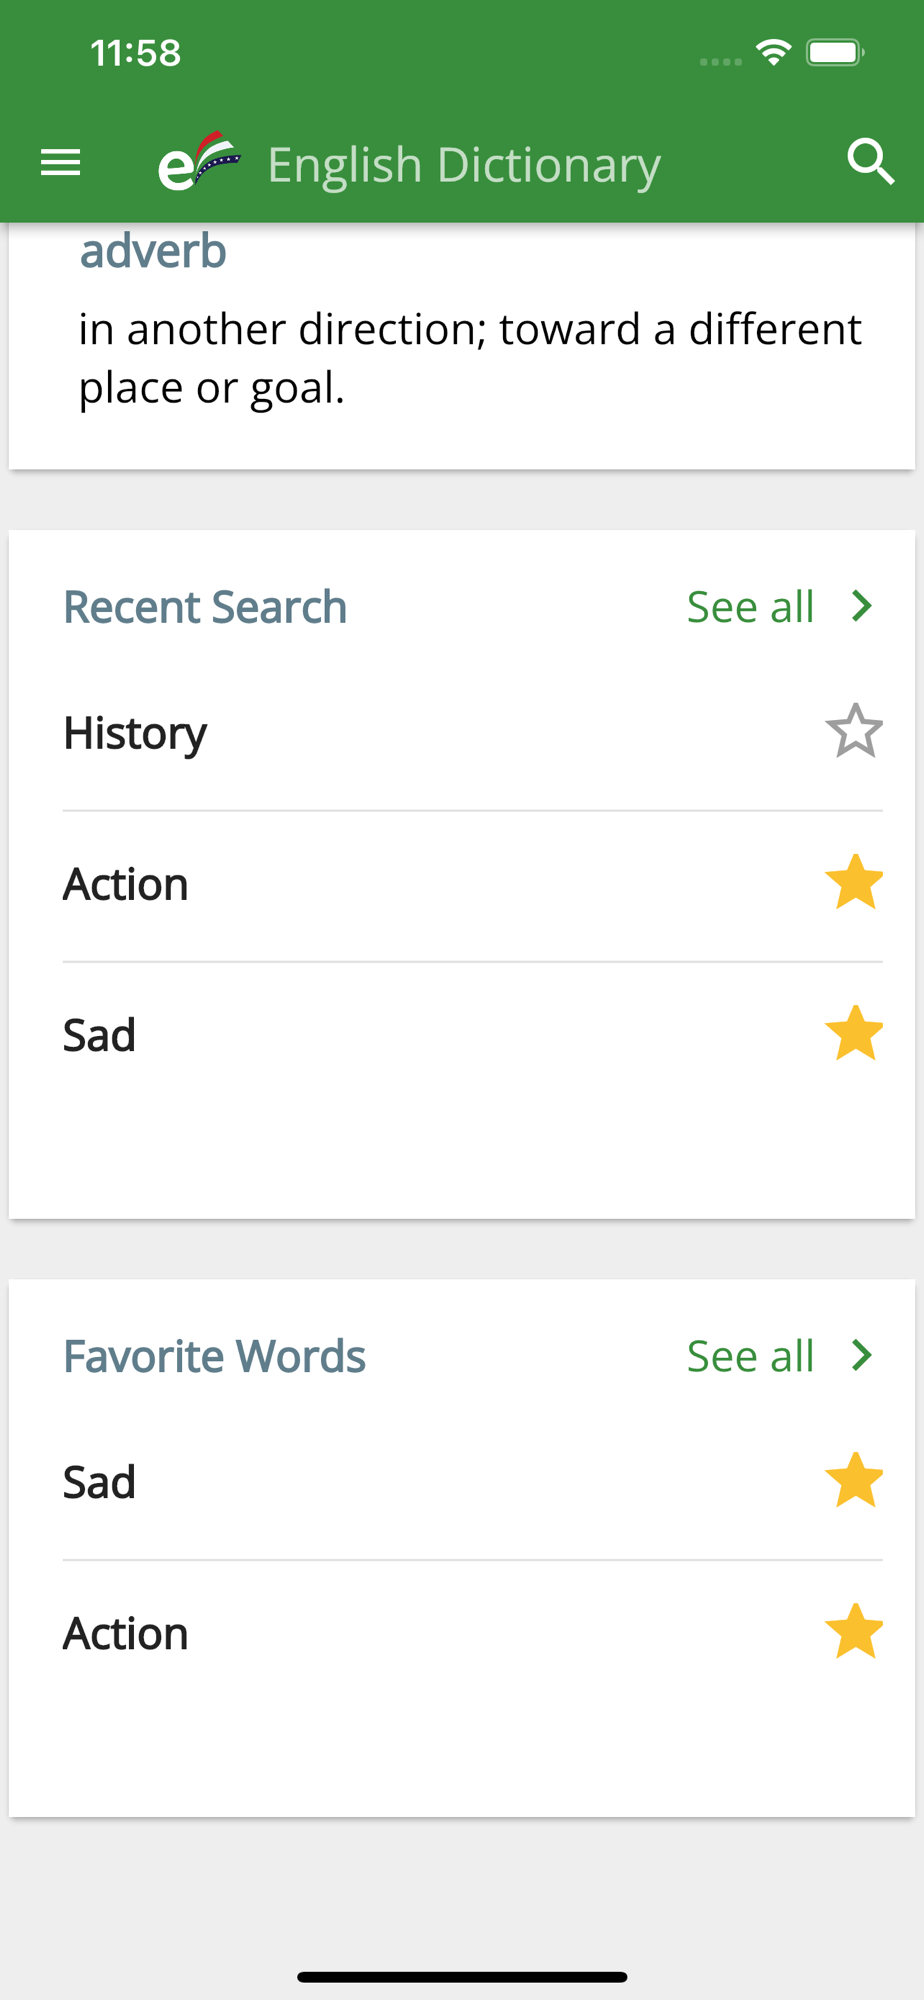Unfavorite Sad in Recent Search
The height and width of the screenshot is (2000, 924).
[x=854, y=1033]
